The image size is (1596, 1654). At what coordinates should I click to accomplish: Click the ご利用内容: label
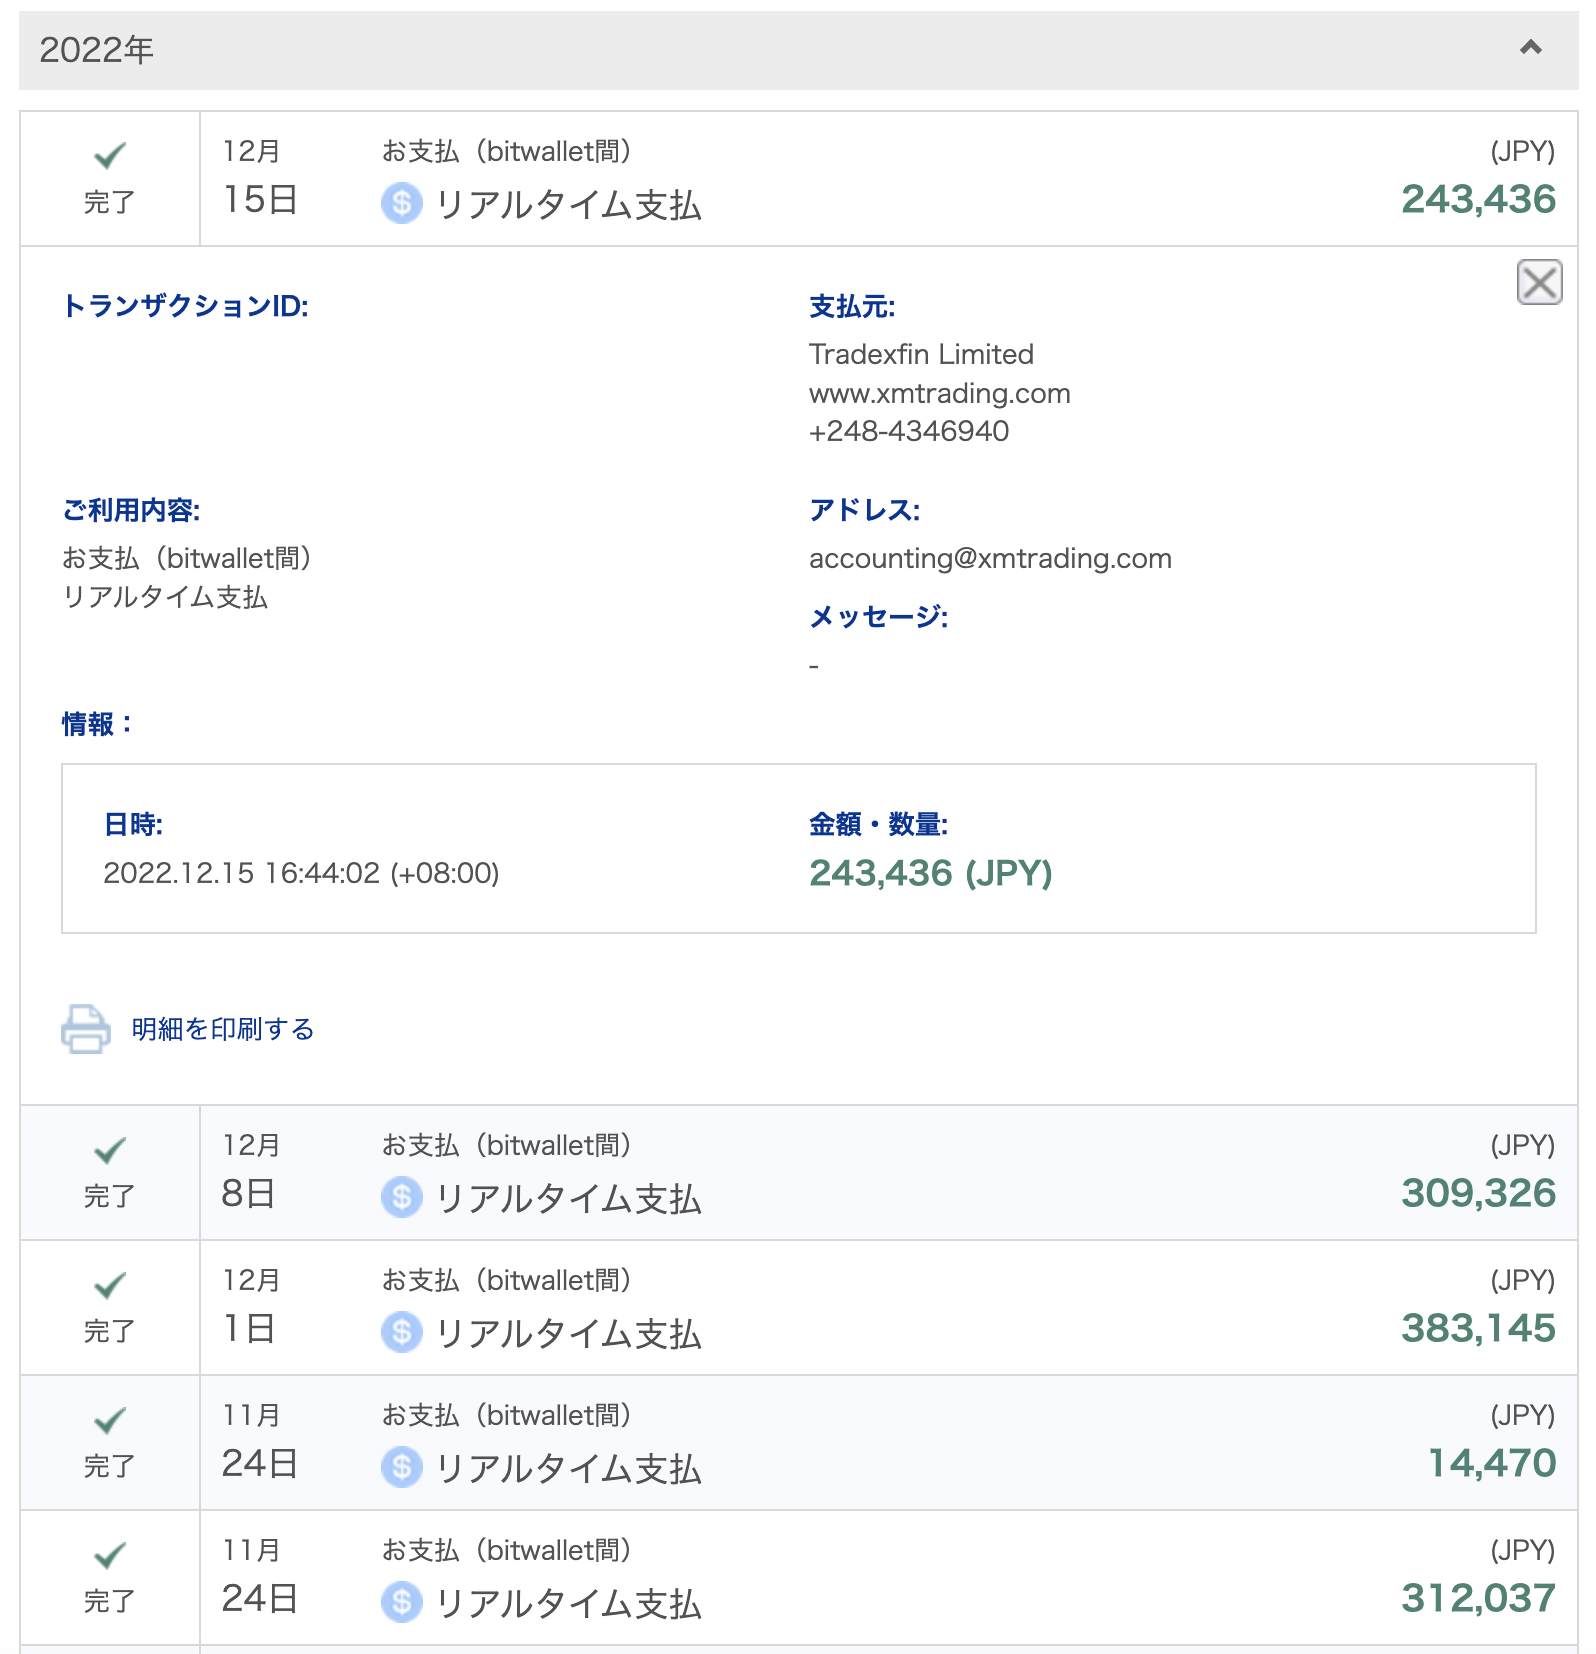tap(131, 510)
